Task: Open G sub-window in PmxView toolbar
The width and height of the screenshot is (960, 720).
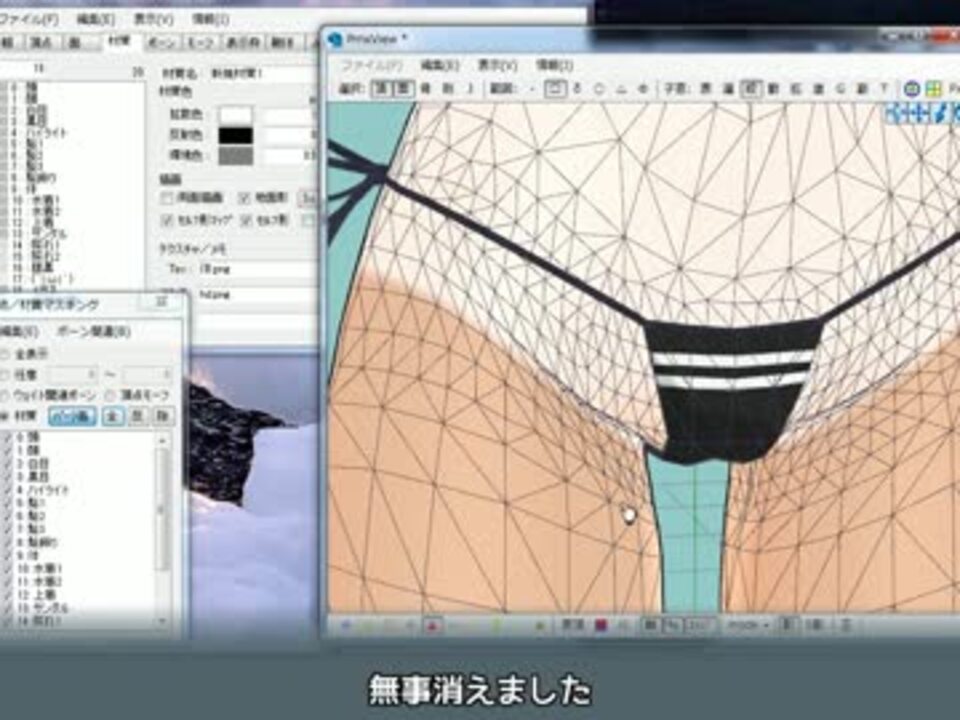Action: tap(840, 89)
